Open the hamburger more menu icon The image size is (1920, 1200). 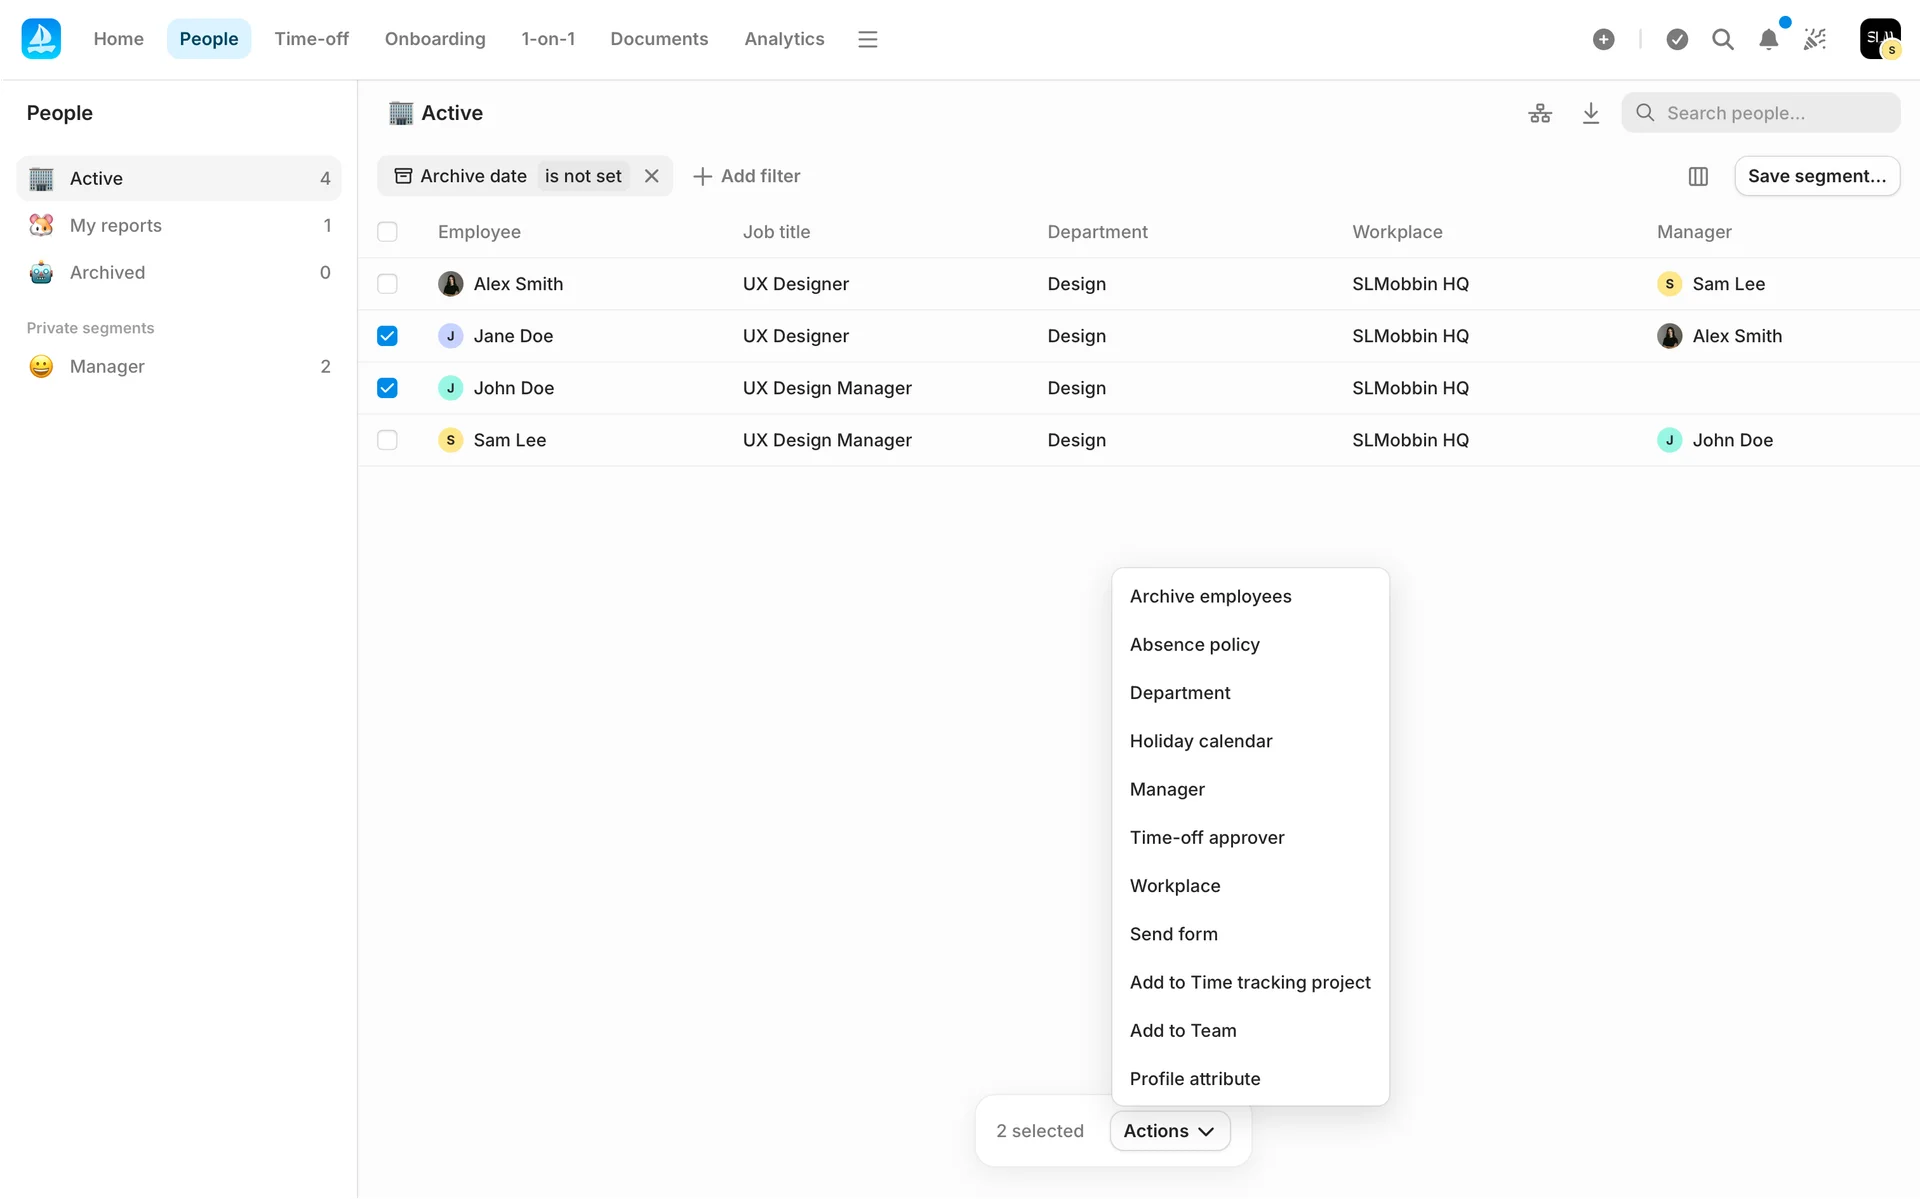click(x=867, y=39)
